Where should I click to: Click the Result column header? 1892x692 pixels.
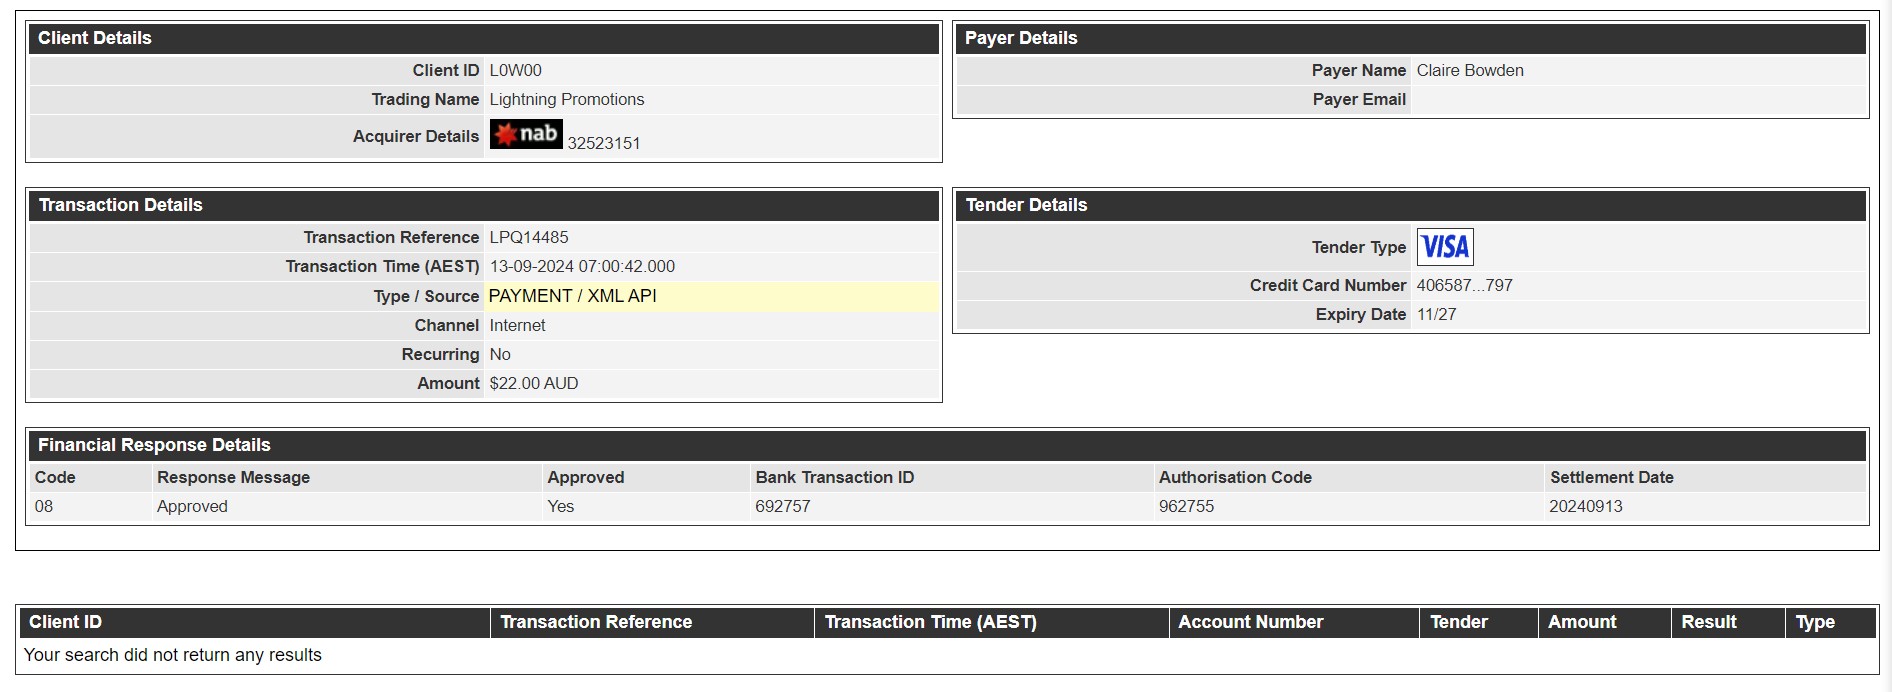click(x=1728, y=622)
